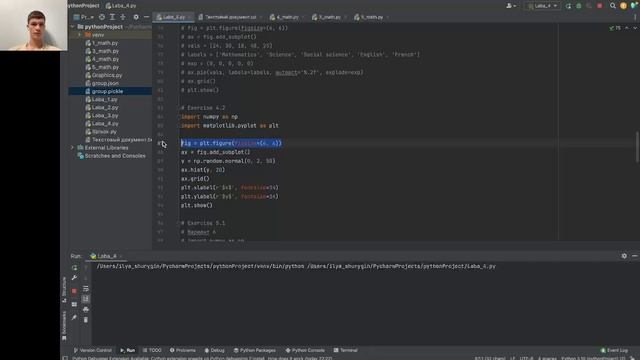
Task: Click the restore layout icon in Run panel
Action: click(74, 304)
